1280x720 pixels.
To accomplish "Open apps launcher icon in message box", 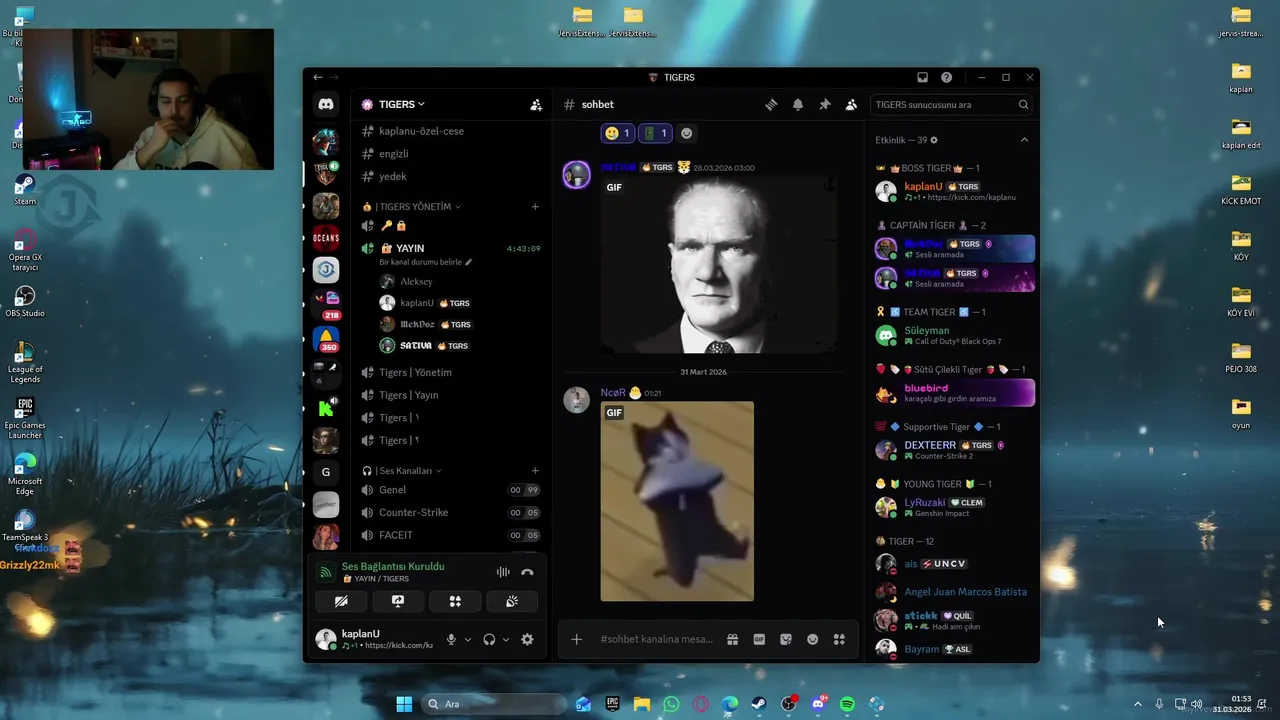I will tap(839, 639).
